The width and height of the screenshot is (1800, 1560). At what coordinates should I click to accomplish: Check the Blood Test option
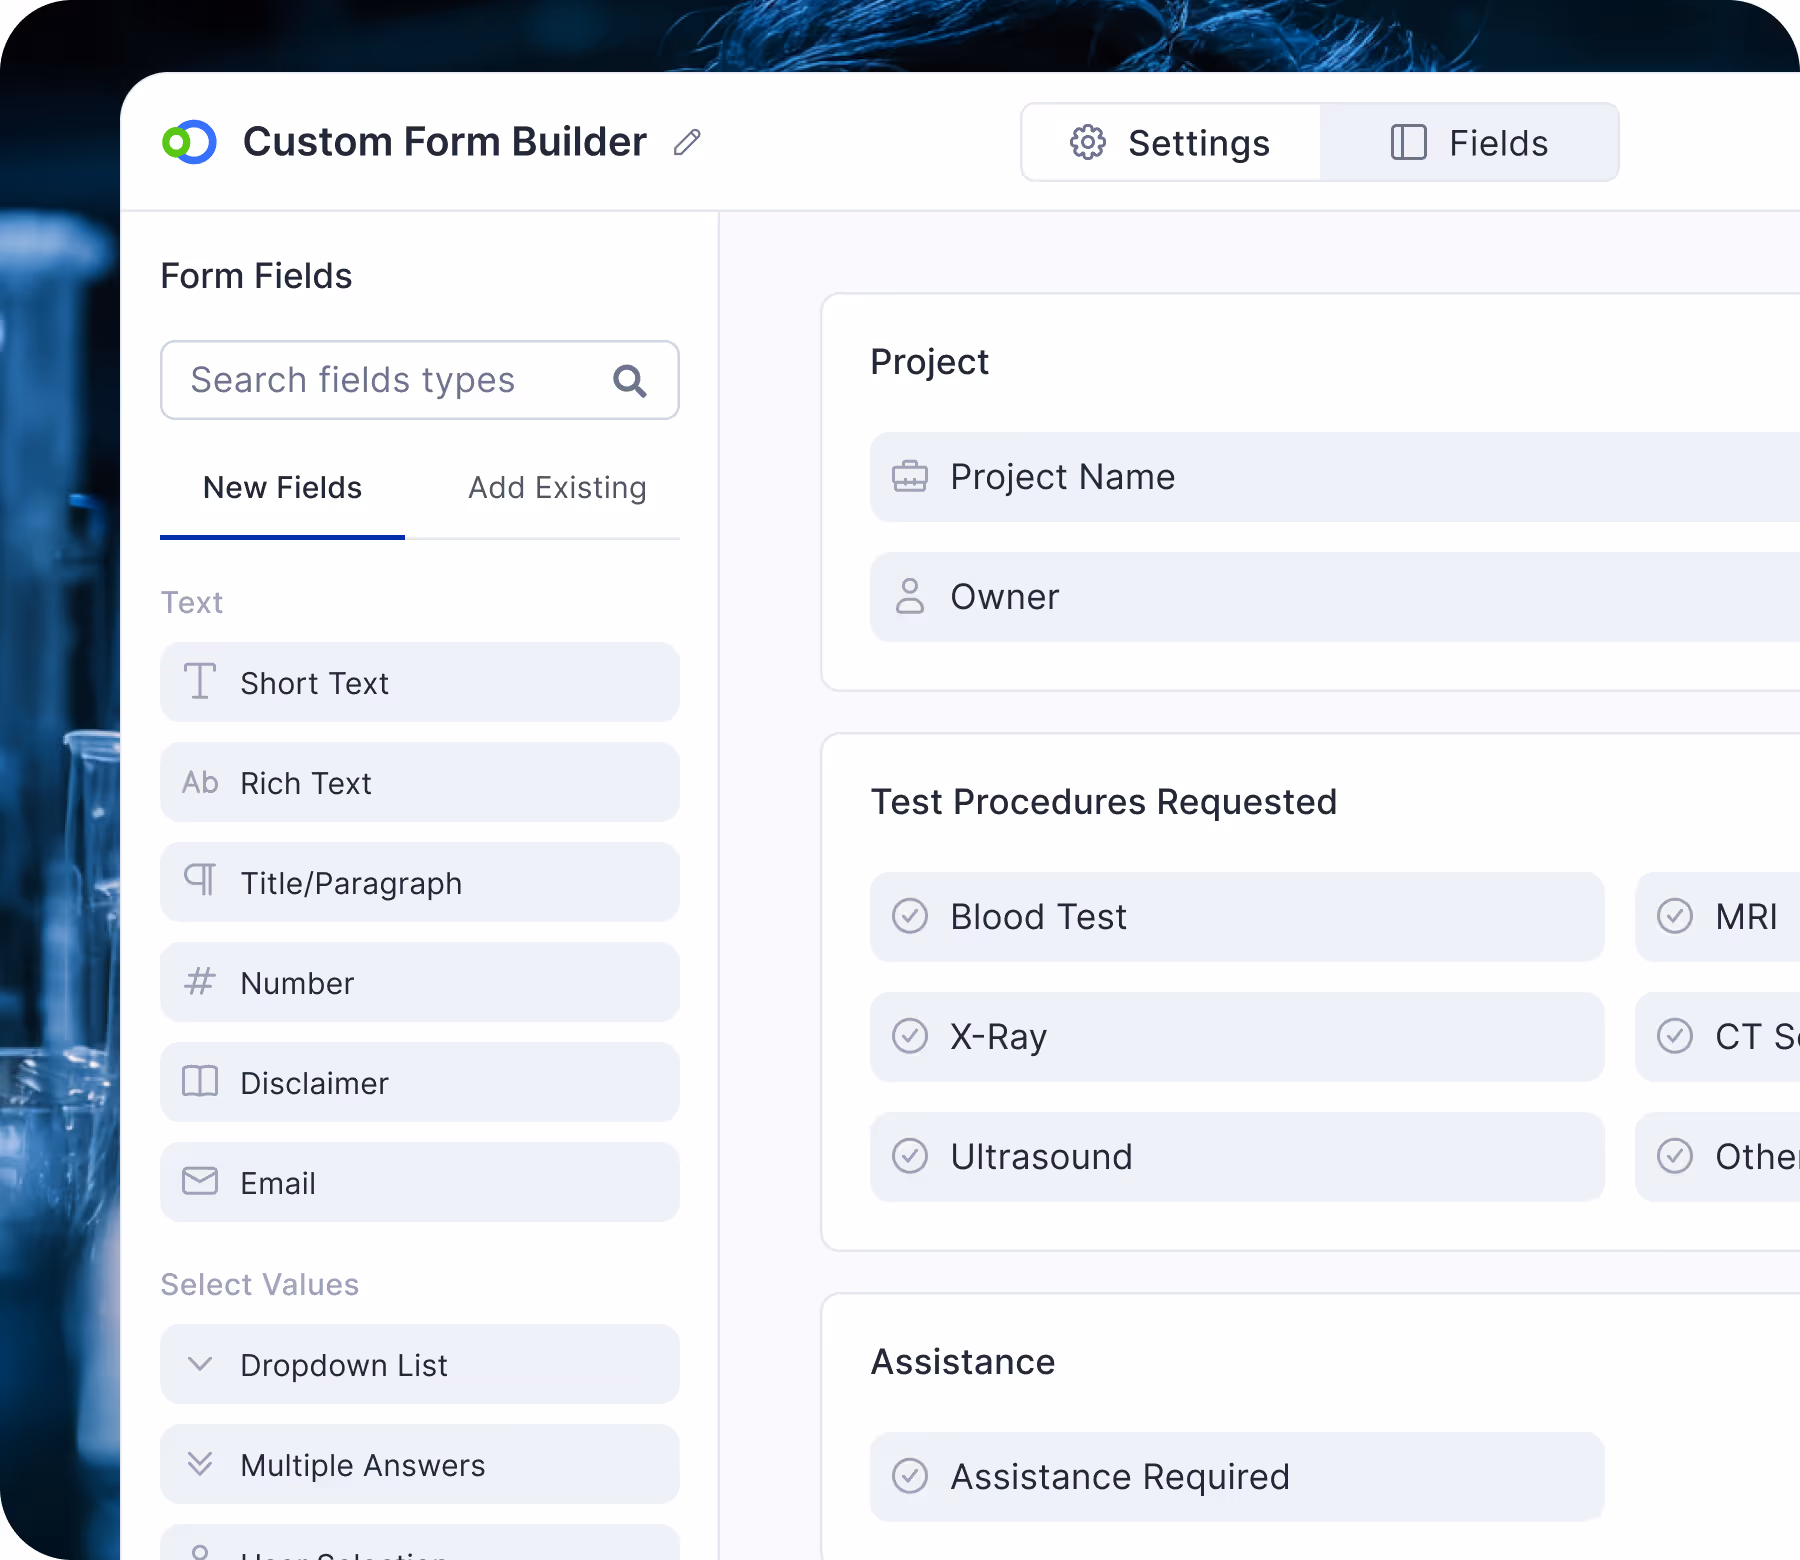[x=910, y=916]
